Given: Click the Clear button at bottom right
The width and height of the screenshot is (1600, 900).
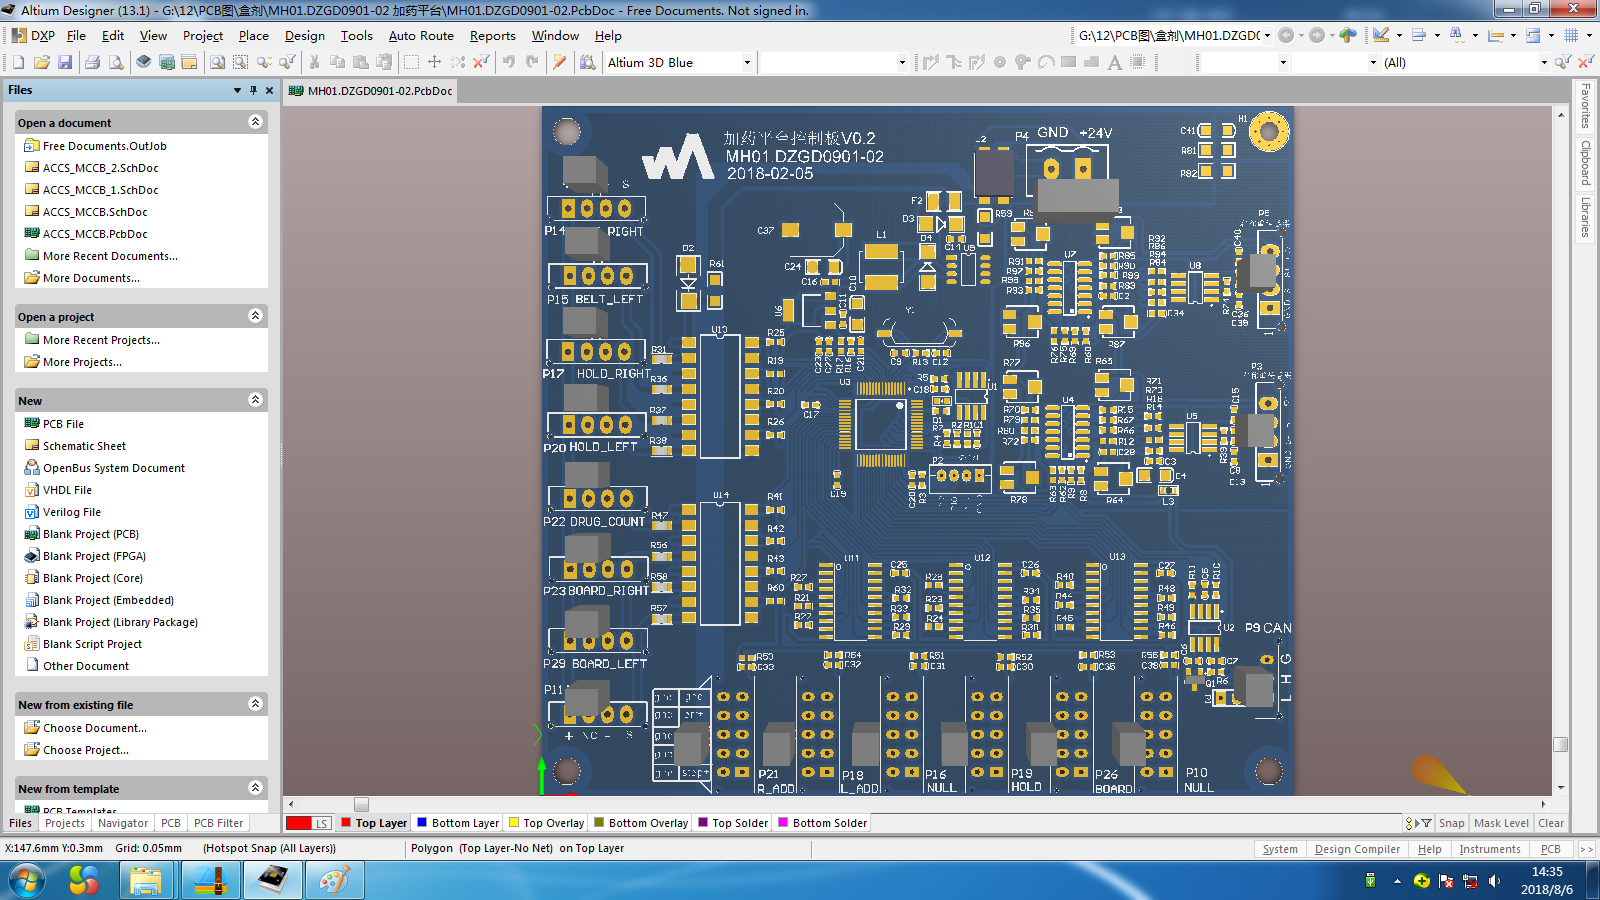Looking at the screenshot, I should [1551, 823].
